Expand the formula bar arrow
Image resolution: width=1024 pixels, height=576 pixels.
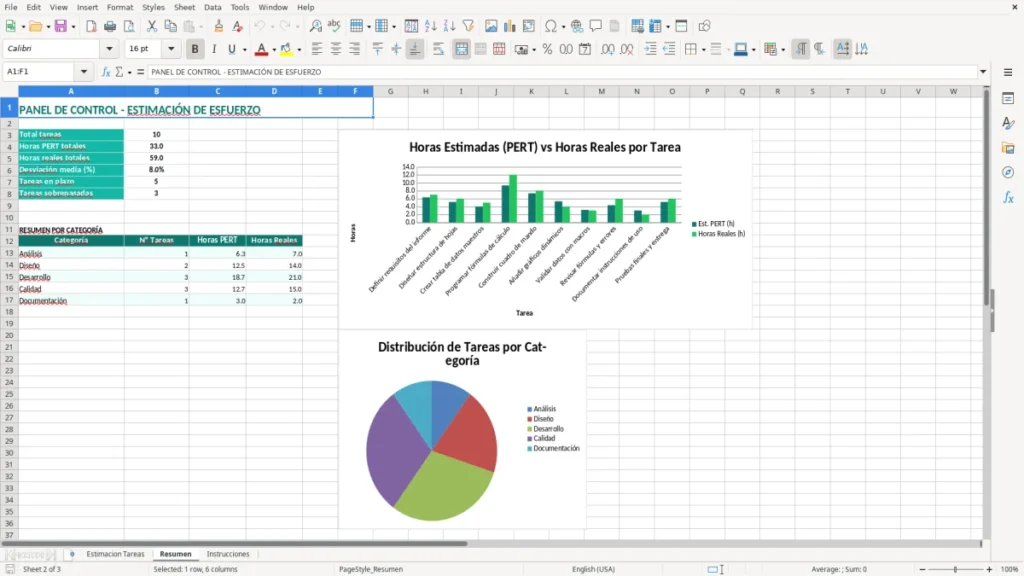[x=983, y=72]
